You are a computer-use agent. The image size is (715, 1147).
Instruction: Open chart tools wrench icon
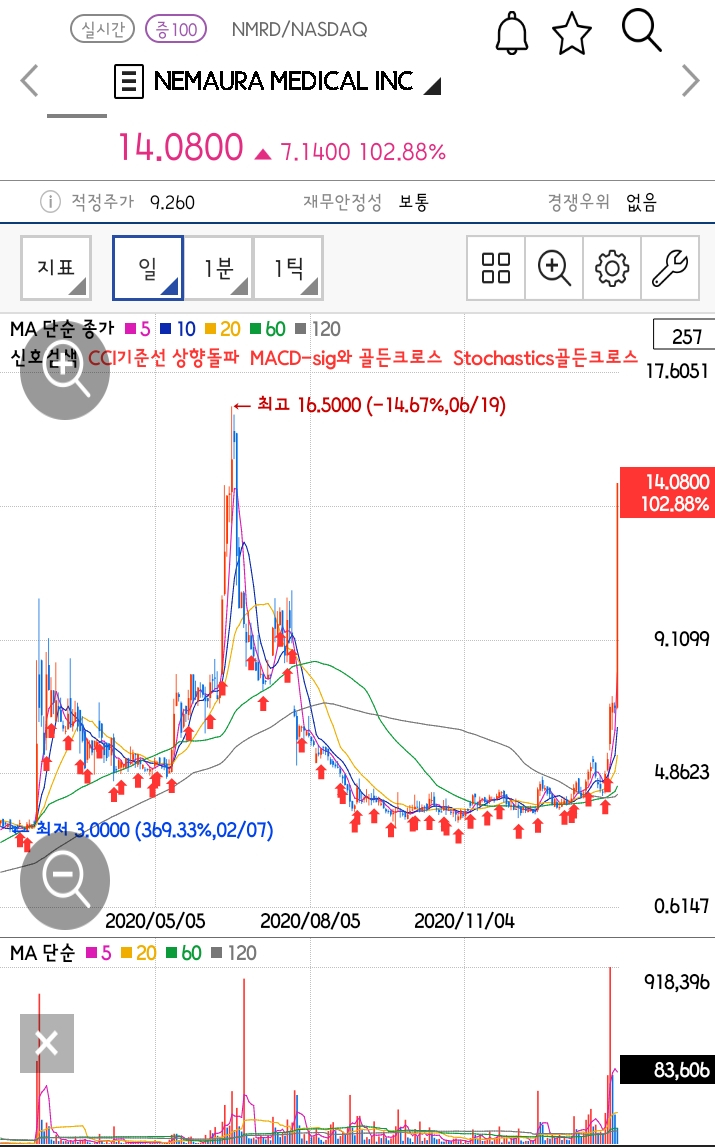(670, 268)
